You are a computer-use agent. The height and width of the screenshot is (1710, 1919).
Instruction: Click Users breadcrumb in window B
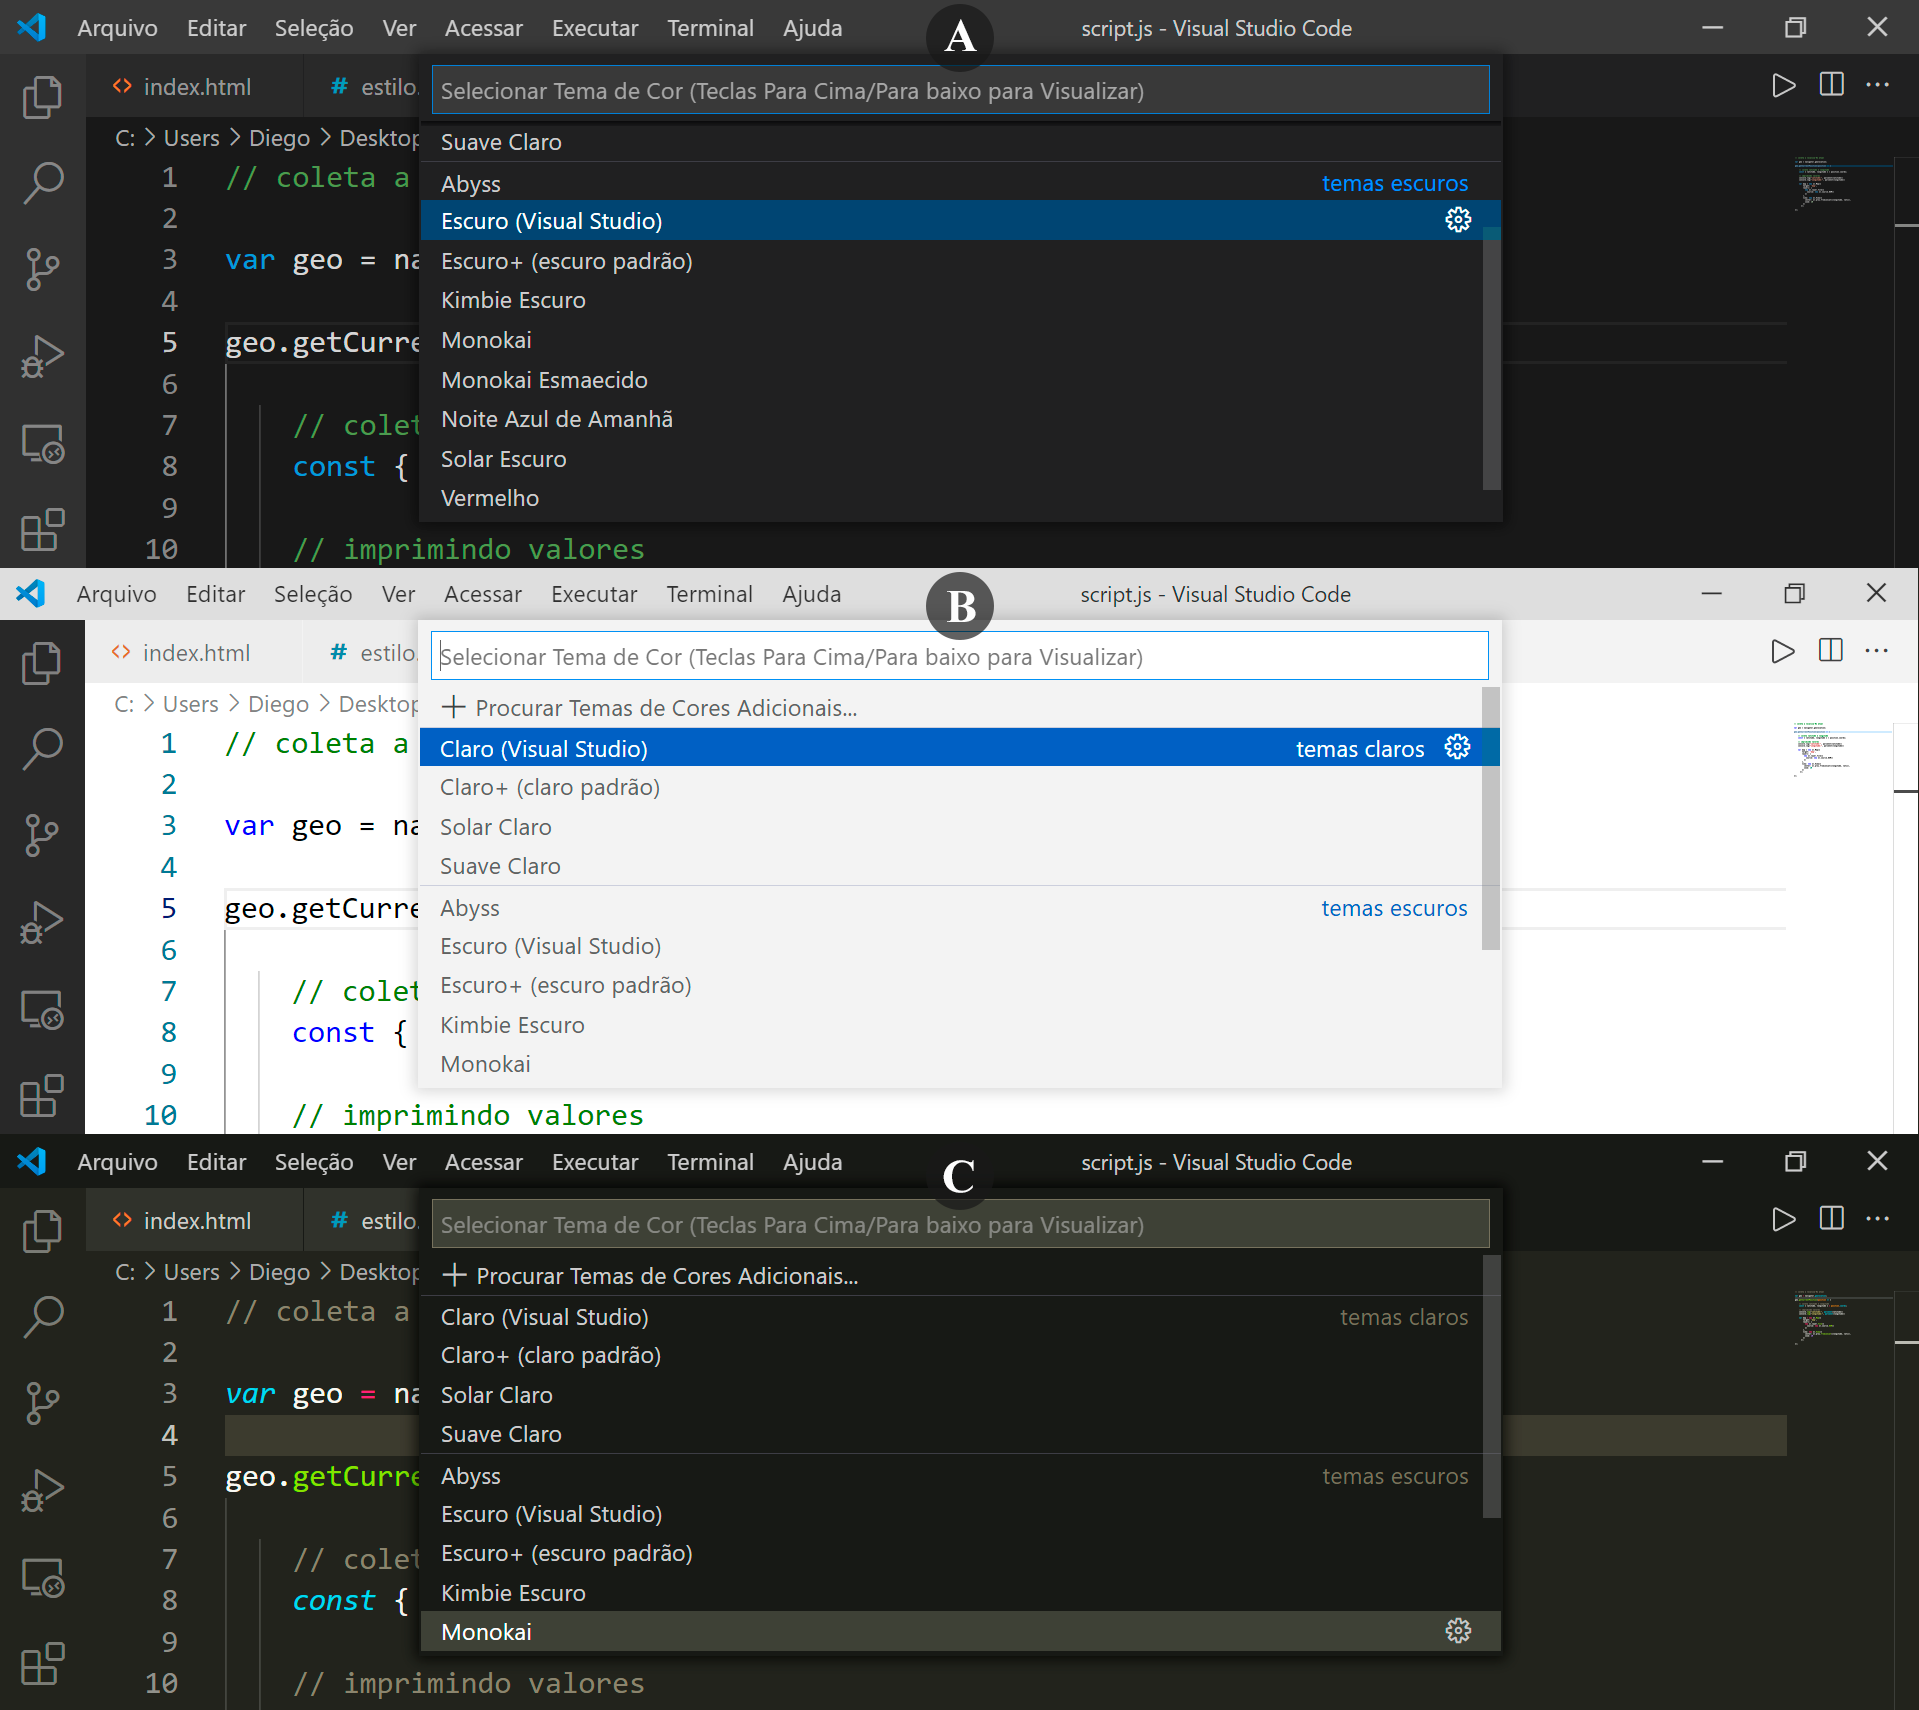pos(190,704)
